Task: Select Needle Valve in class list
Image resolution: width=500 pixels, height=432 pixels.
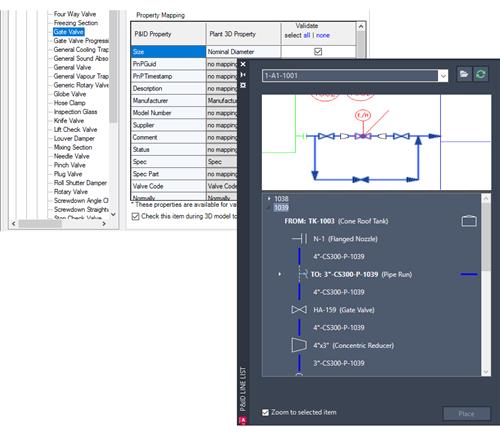Action: click(x=71, y=156)
